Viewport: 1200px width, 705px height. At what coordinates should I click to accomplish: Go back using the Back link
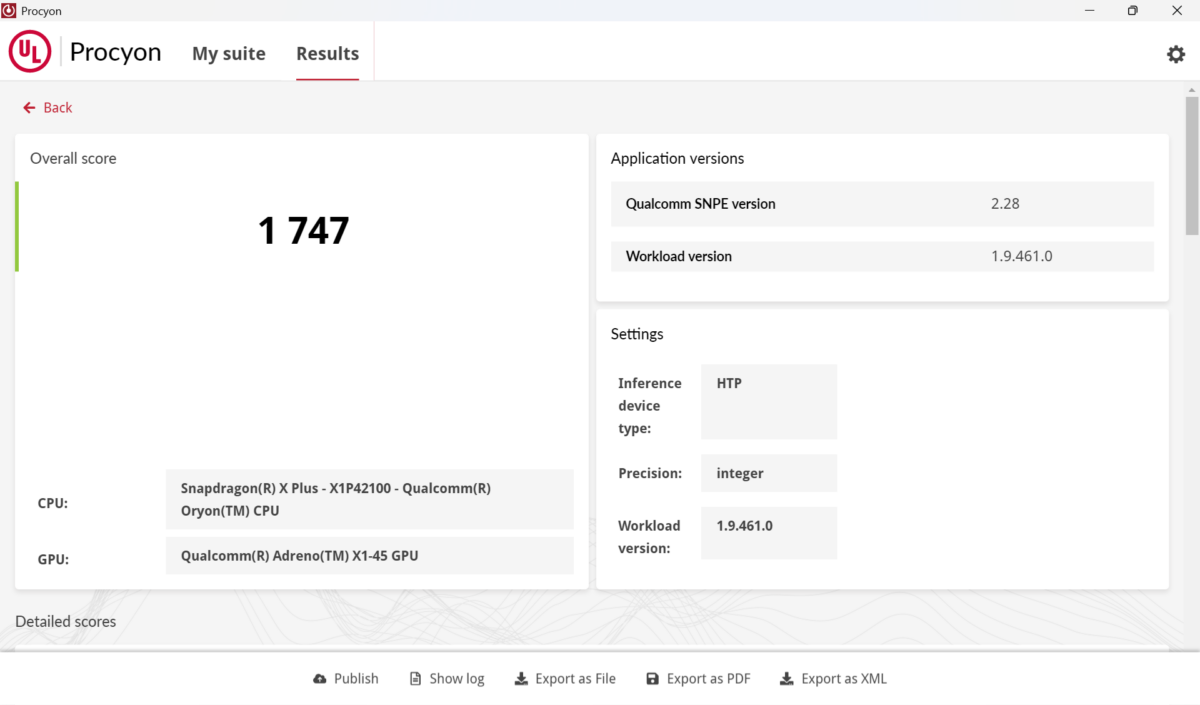pyautogui.click(x=47, y=107)
